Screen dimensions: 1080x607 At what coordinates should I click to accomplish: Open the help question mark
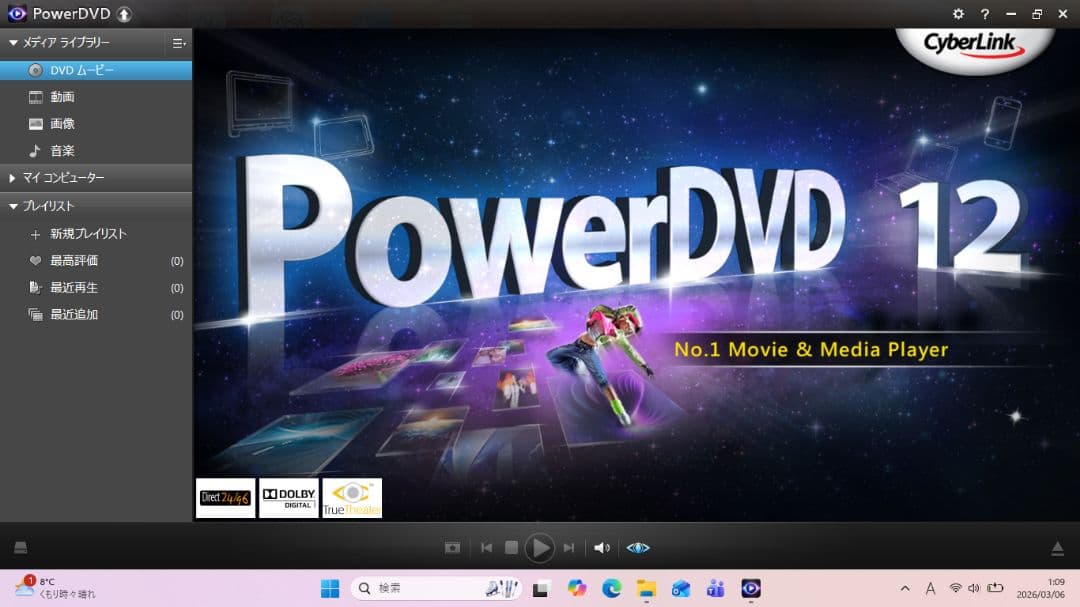(x=985, y=14)
